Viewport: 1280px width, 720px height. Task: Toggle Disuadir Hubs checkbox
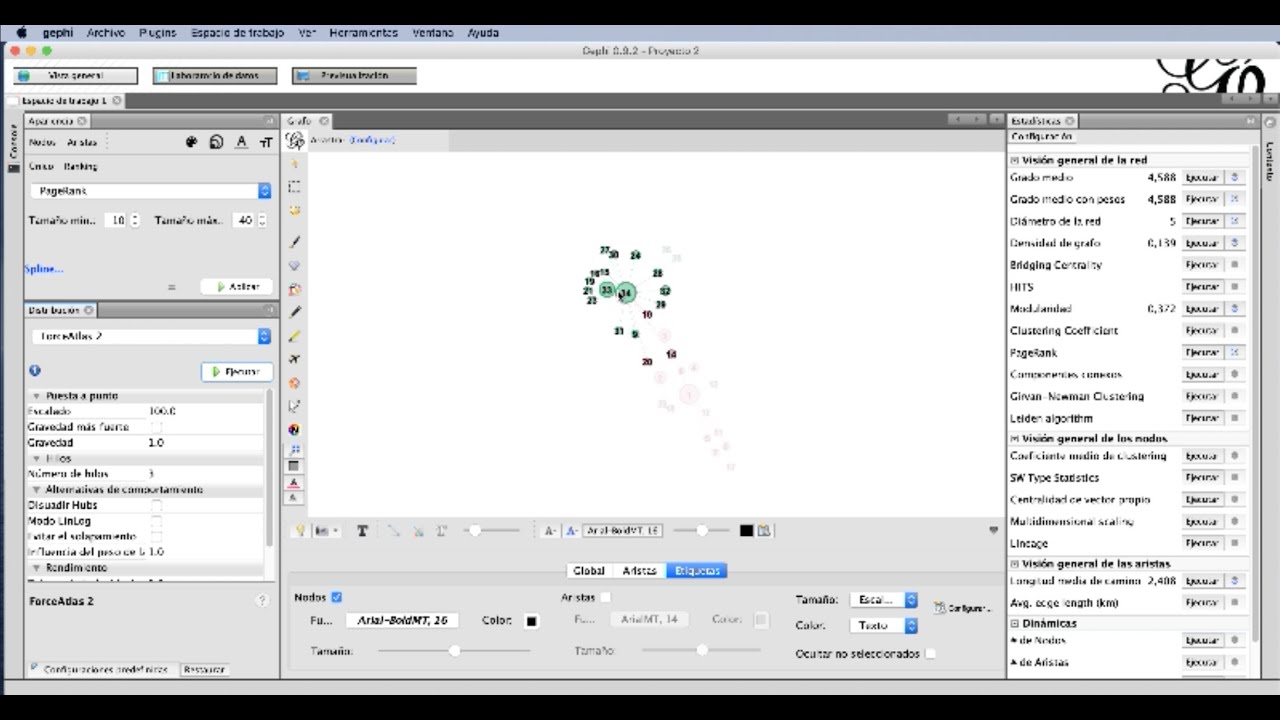(x=156, y=505)
